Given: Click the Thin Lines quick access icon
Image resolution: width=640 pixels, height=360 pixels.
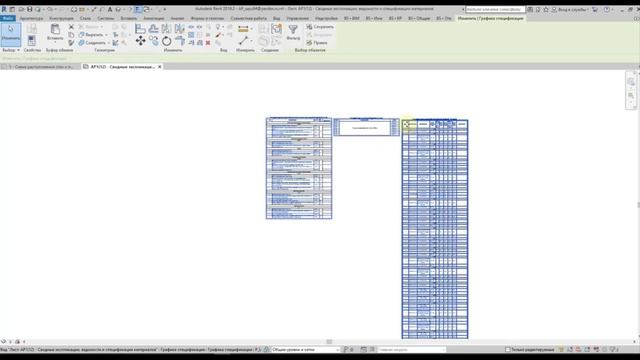Looking at the screenshot, I should 138,9.
